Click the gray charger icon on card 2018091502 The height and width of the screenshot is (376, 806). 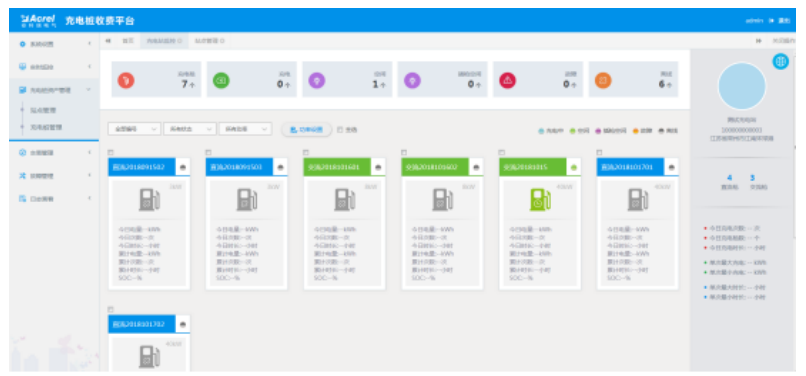149,200
